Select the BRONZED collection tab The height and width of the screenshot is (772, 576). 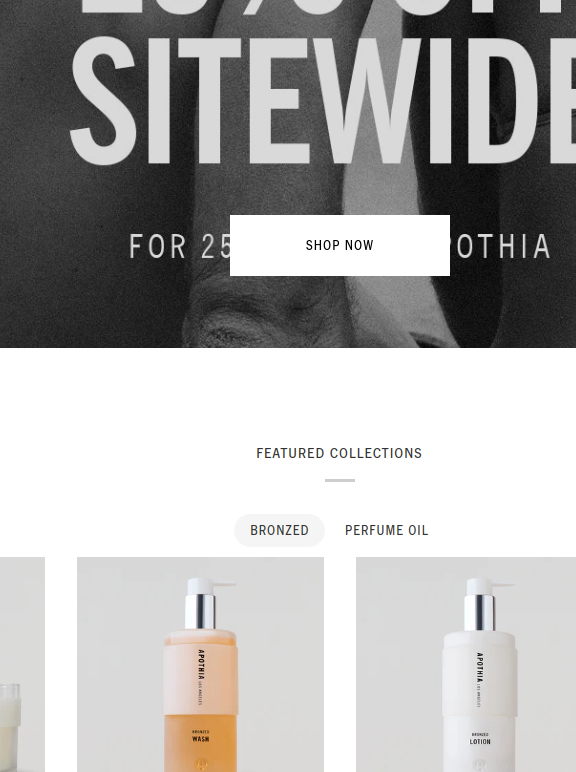pyautogui.click(x=279, y=530)
